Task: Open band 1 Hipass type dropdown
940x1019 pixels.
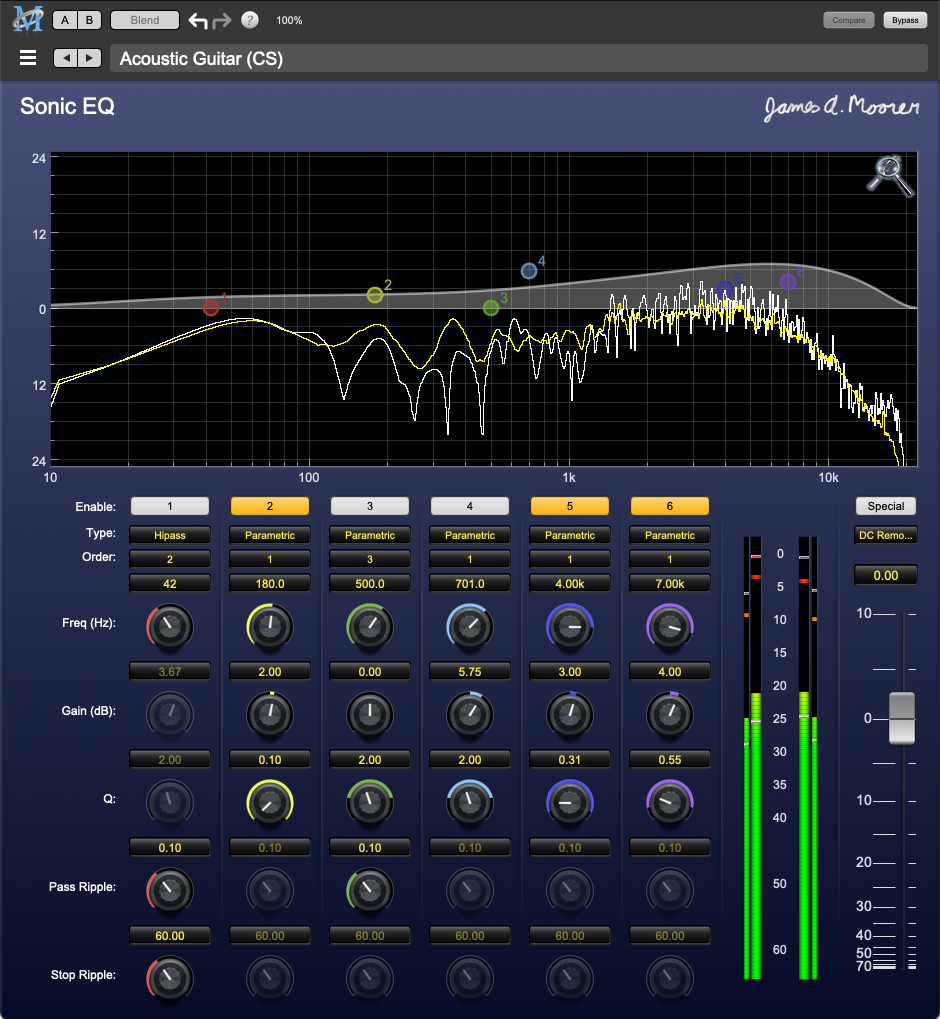Action: click(x=170, y=535)
